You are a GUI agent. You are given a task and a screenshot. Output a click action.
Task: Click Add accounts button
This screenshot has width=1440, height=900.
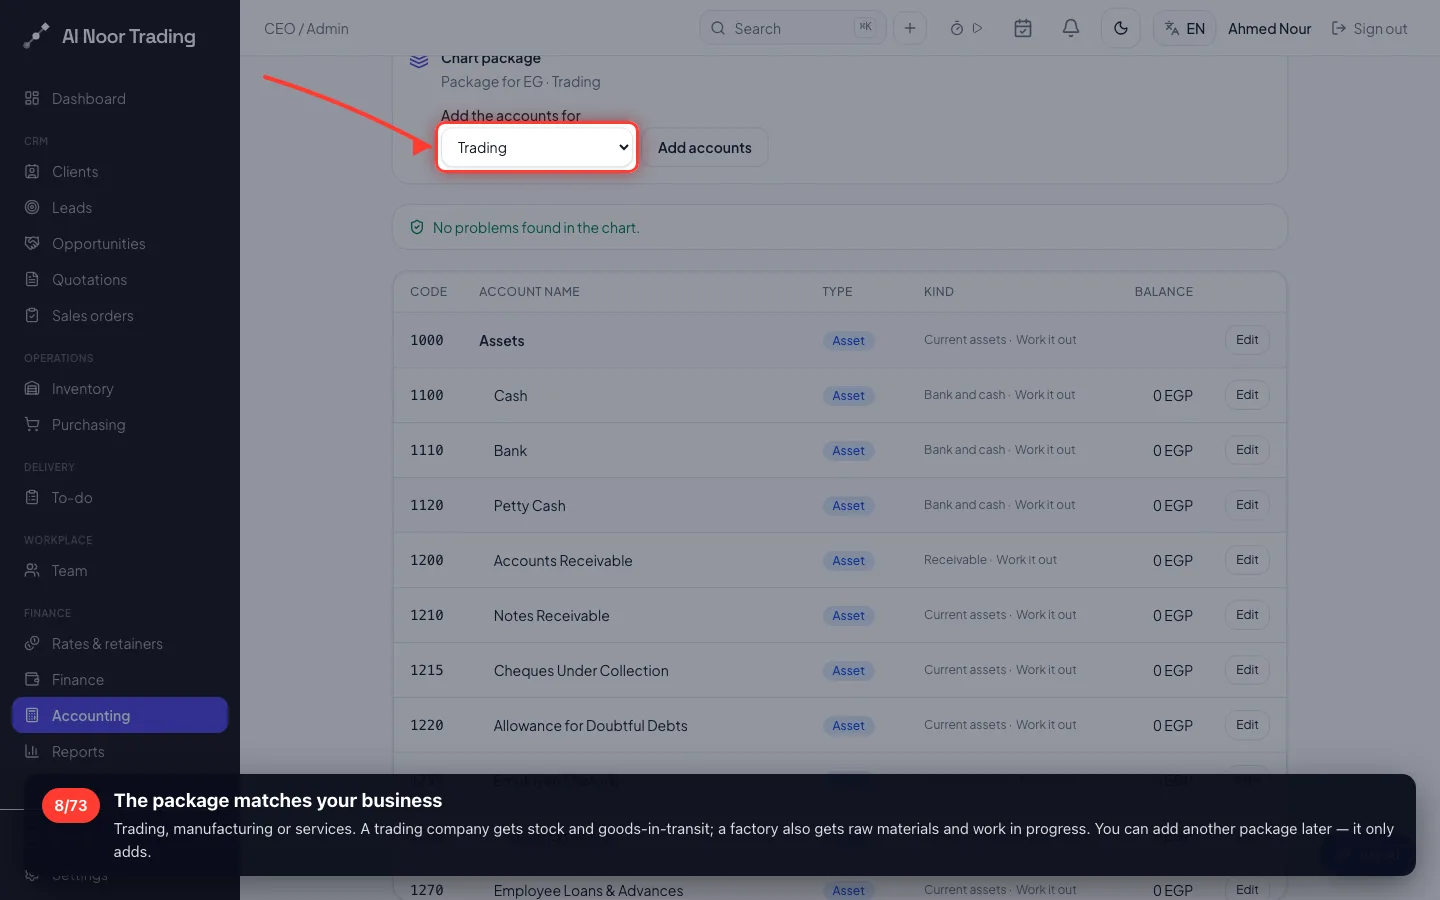click(705, 147)
